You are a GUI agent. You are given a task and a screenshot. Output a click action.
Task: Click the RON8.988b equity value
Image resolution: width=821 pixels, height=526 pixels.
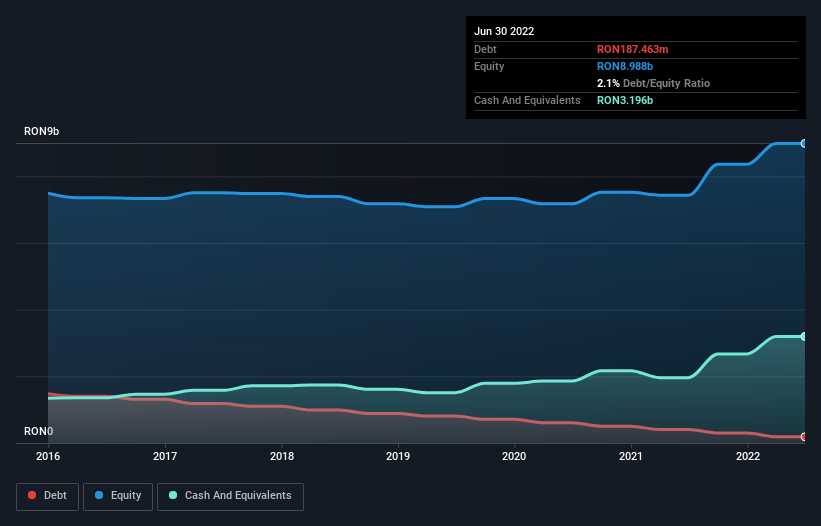coord(625,66)
